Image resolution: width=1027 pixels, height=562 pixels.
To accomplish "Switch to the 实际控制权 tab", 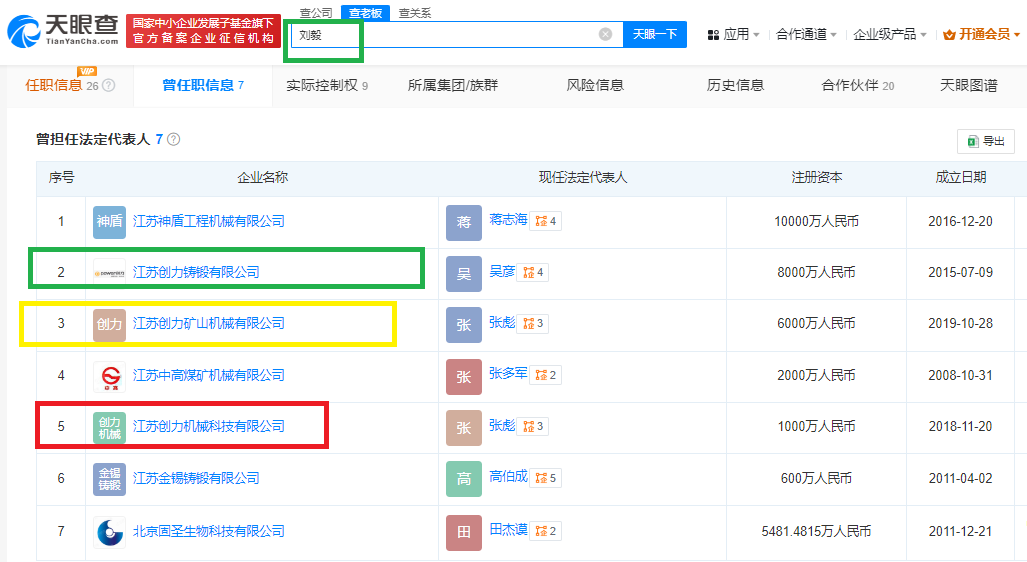I will coord(327,86).
